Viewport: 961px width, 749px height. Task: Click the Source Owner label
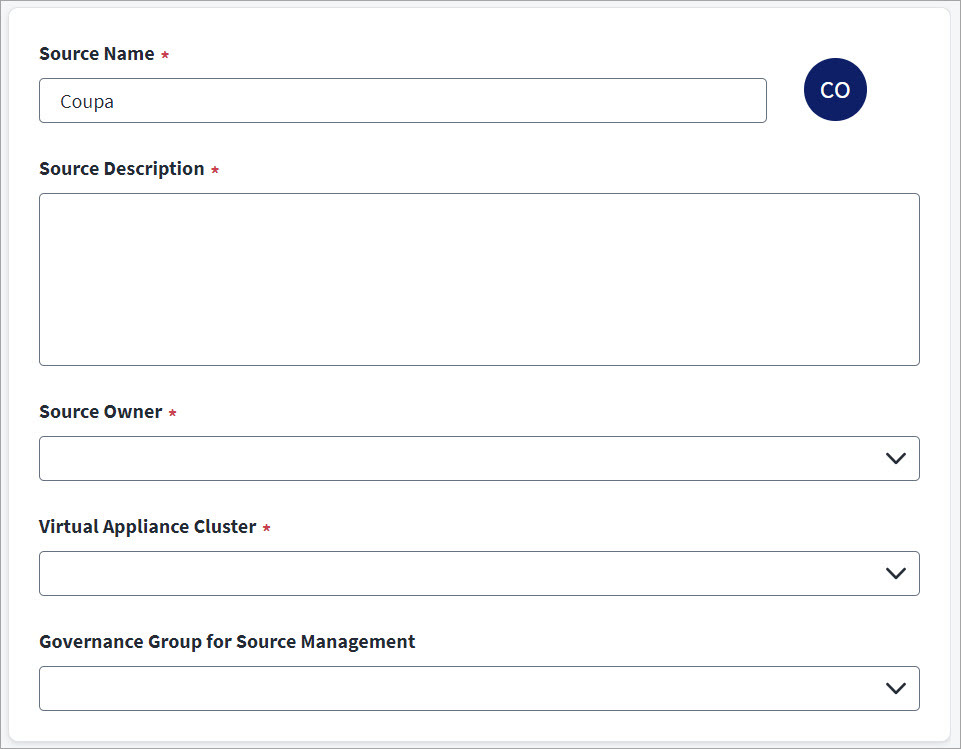tap(101, 412)
